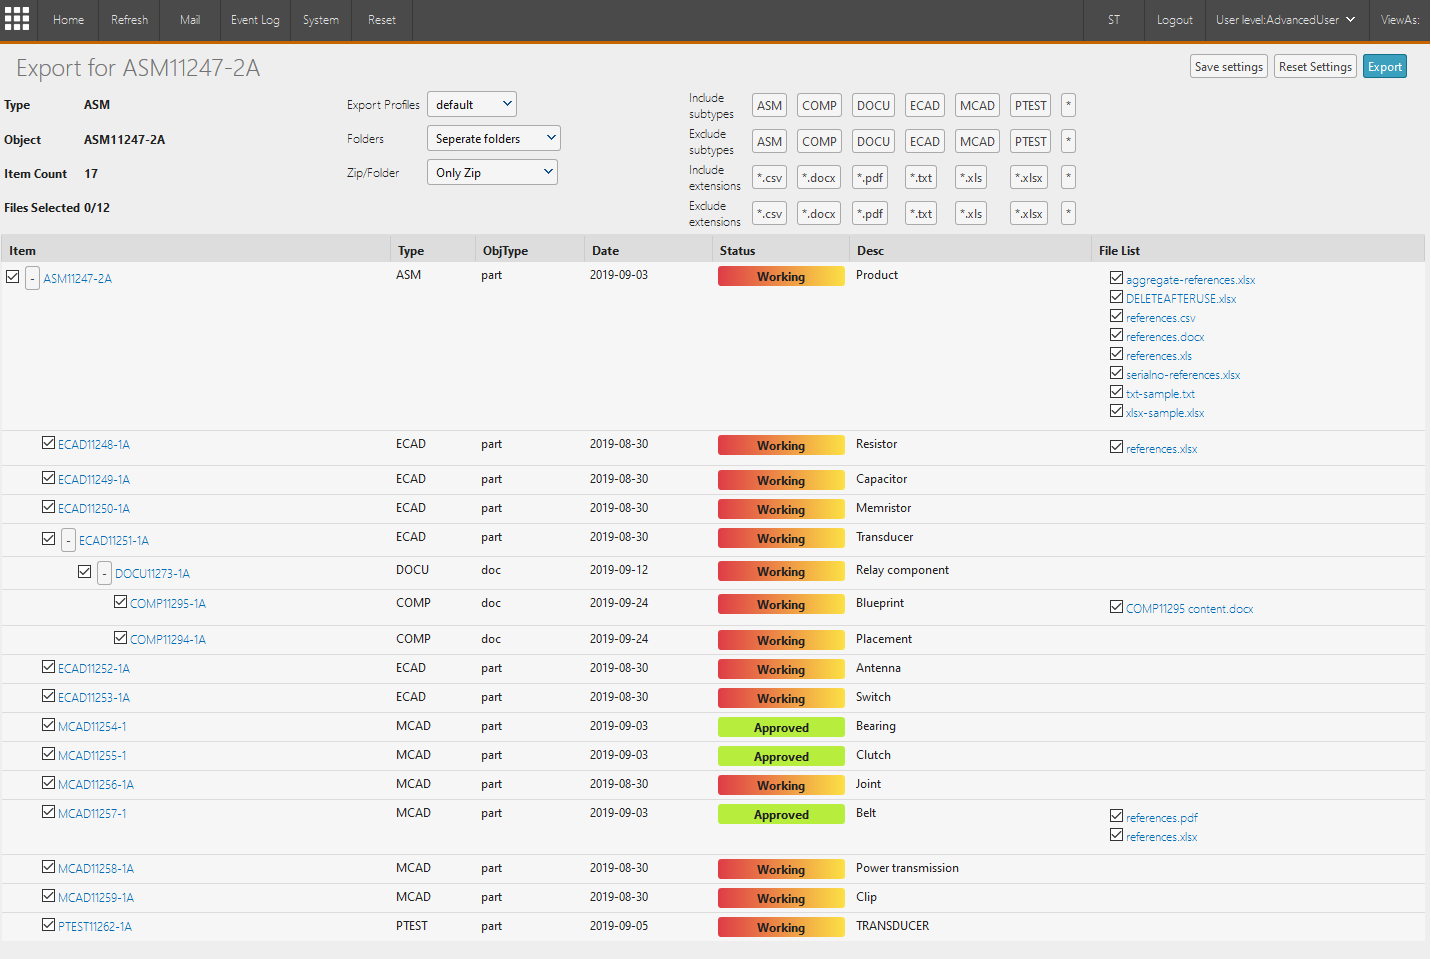Open Mail from the top bar

tap(190, 20)
